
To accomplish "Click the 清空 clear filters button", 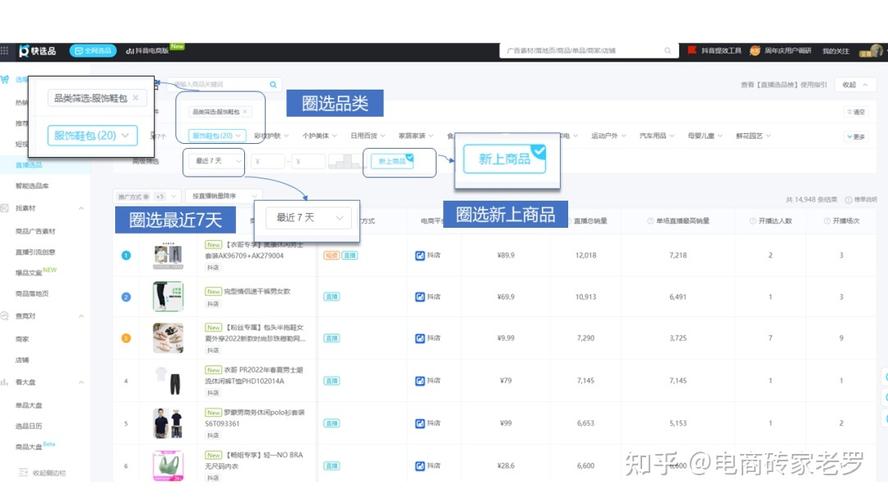I will 856,112.
